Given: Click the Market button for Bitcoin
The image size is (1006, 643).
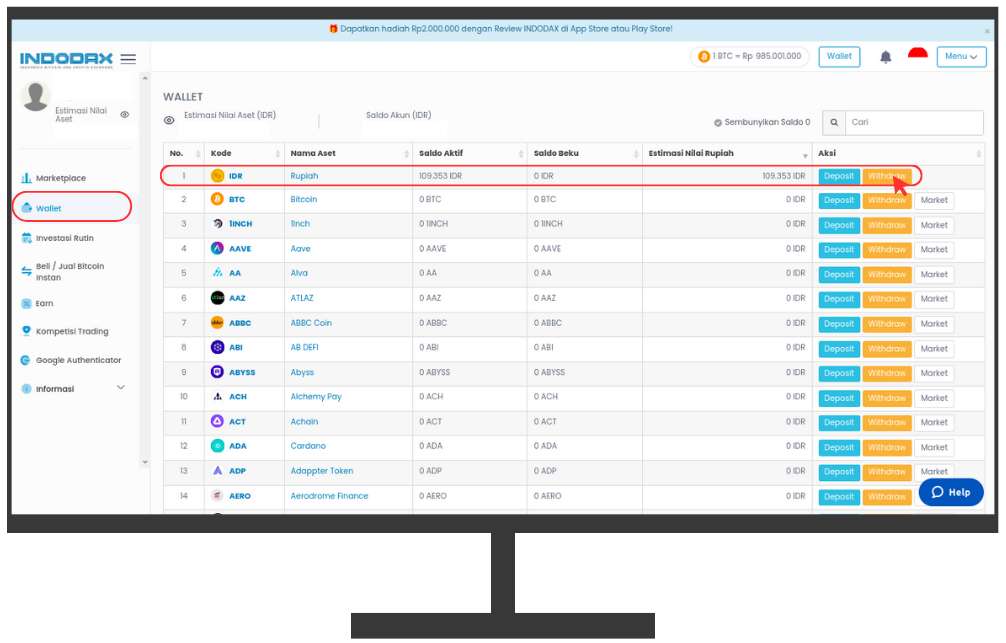Looking at the screenshot, I should pos(934,200).
